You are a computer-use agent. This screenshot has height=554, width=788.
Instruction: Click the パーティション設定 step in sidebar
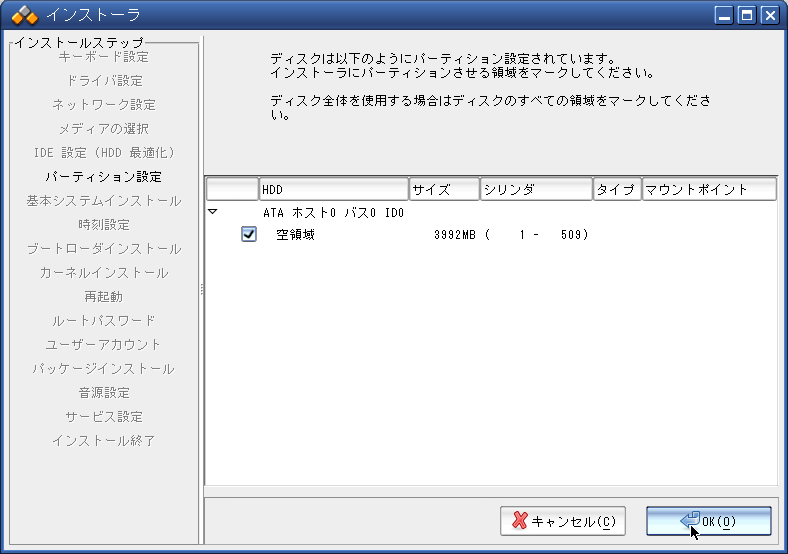104,177
